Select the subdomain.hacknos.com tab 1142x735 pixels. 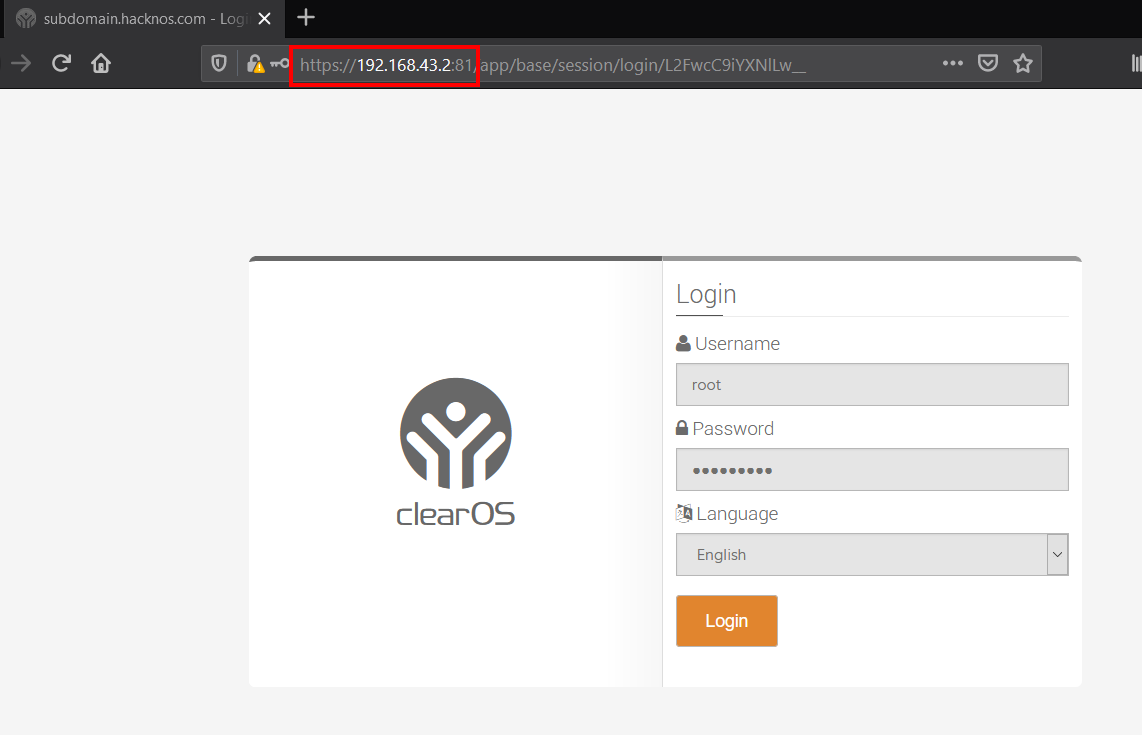[x=135, y=18]
